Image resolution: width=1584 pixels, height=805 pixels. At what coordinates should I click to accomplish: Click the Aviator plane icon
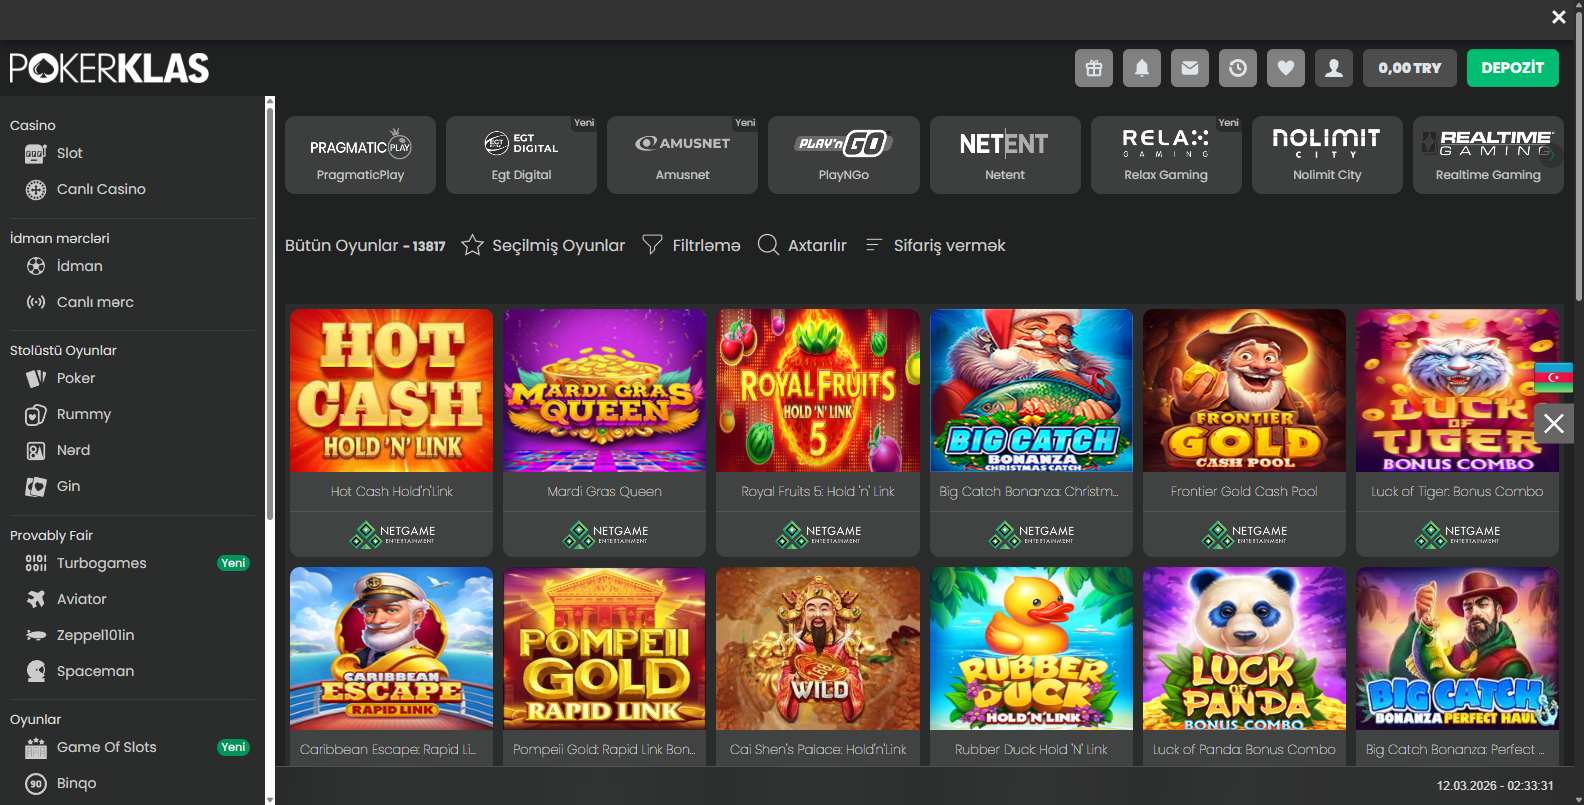tap(36, 599)
